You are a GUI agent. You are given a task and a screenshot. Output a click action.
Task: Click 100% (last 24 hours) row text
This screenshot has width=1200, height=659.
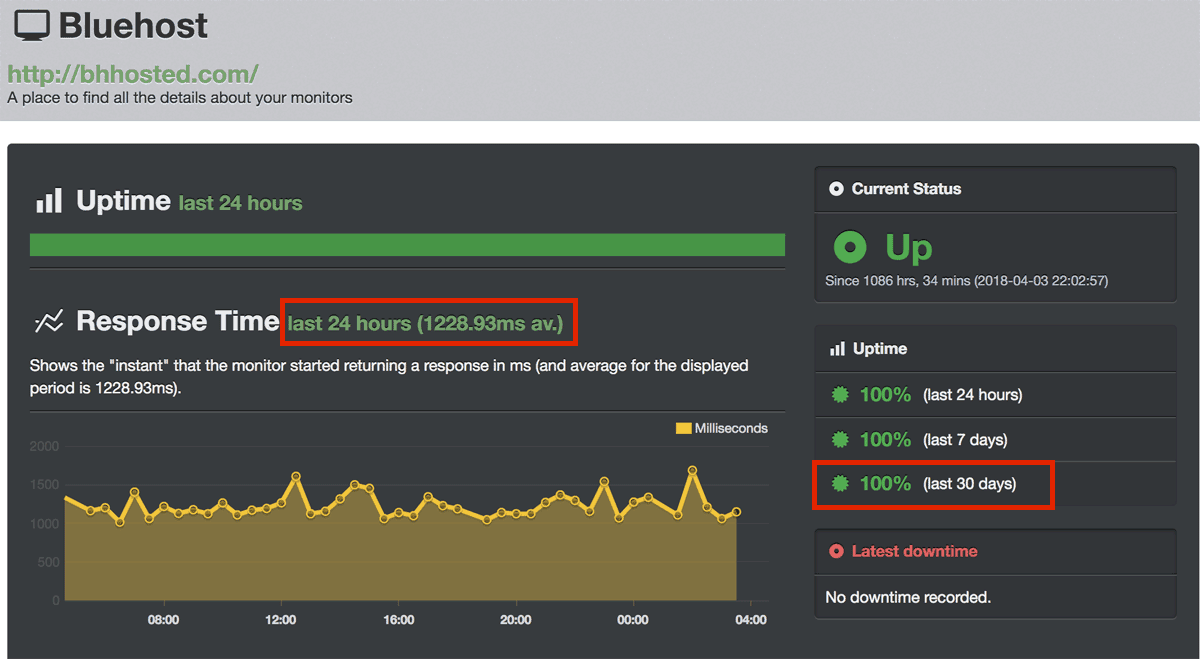click(x=941, y=395)
